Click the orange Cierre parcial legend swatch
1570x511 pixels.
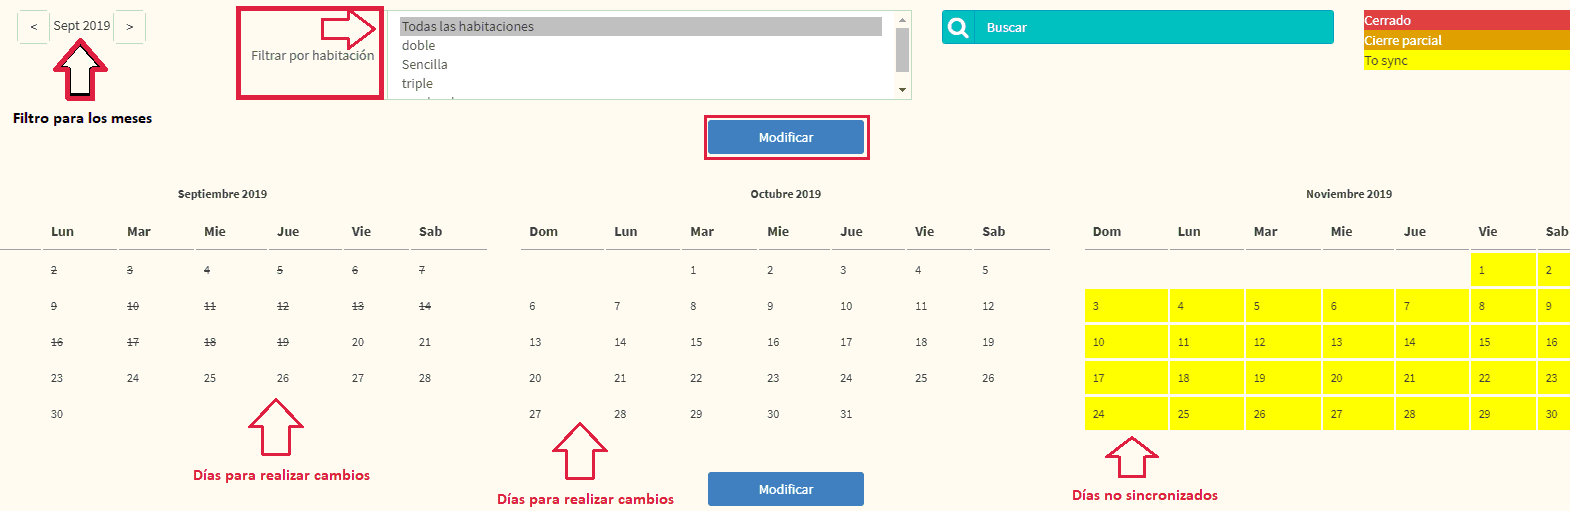point(1466,41)
